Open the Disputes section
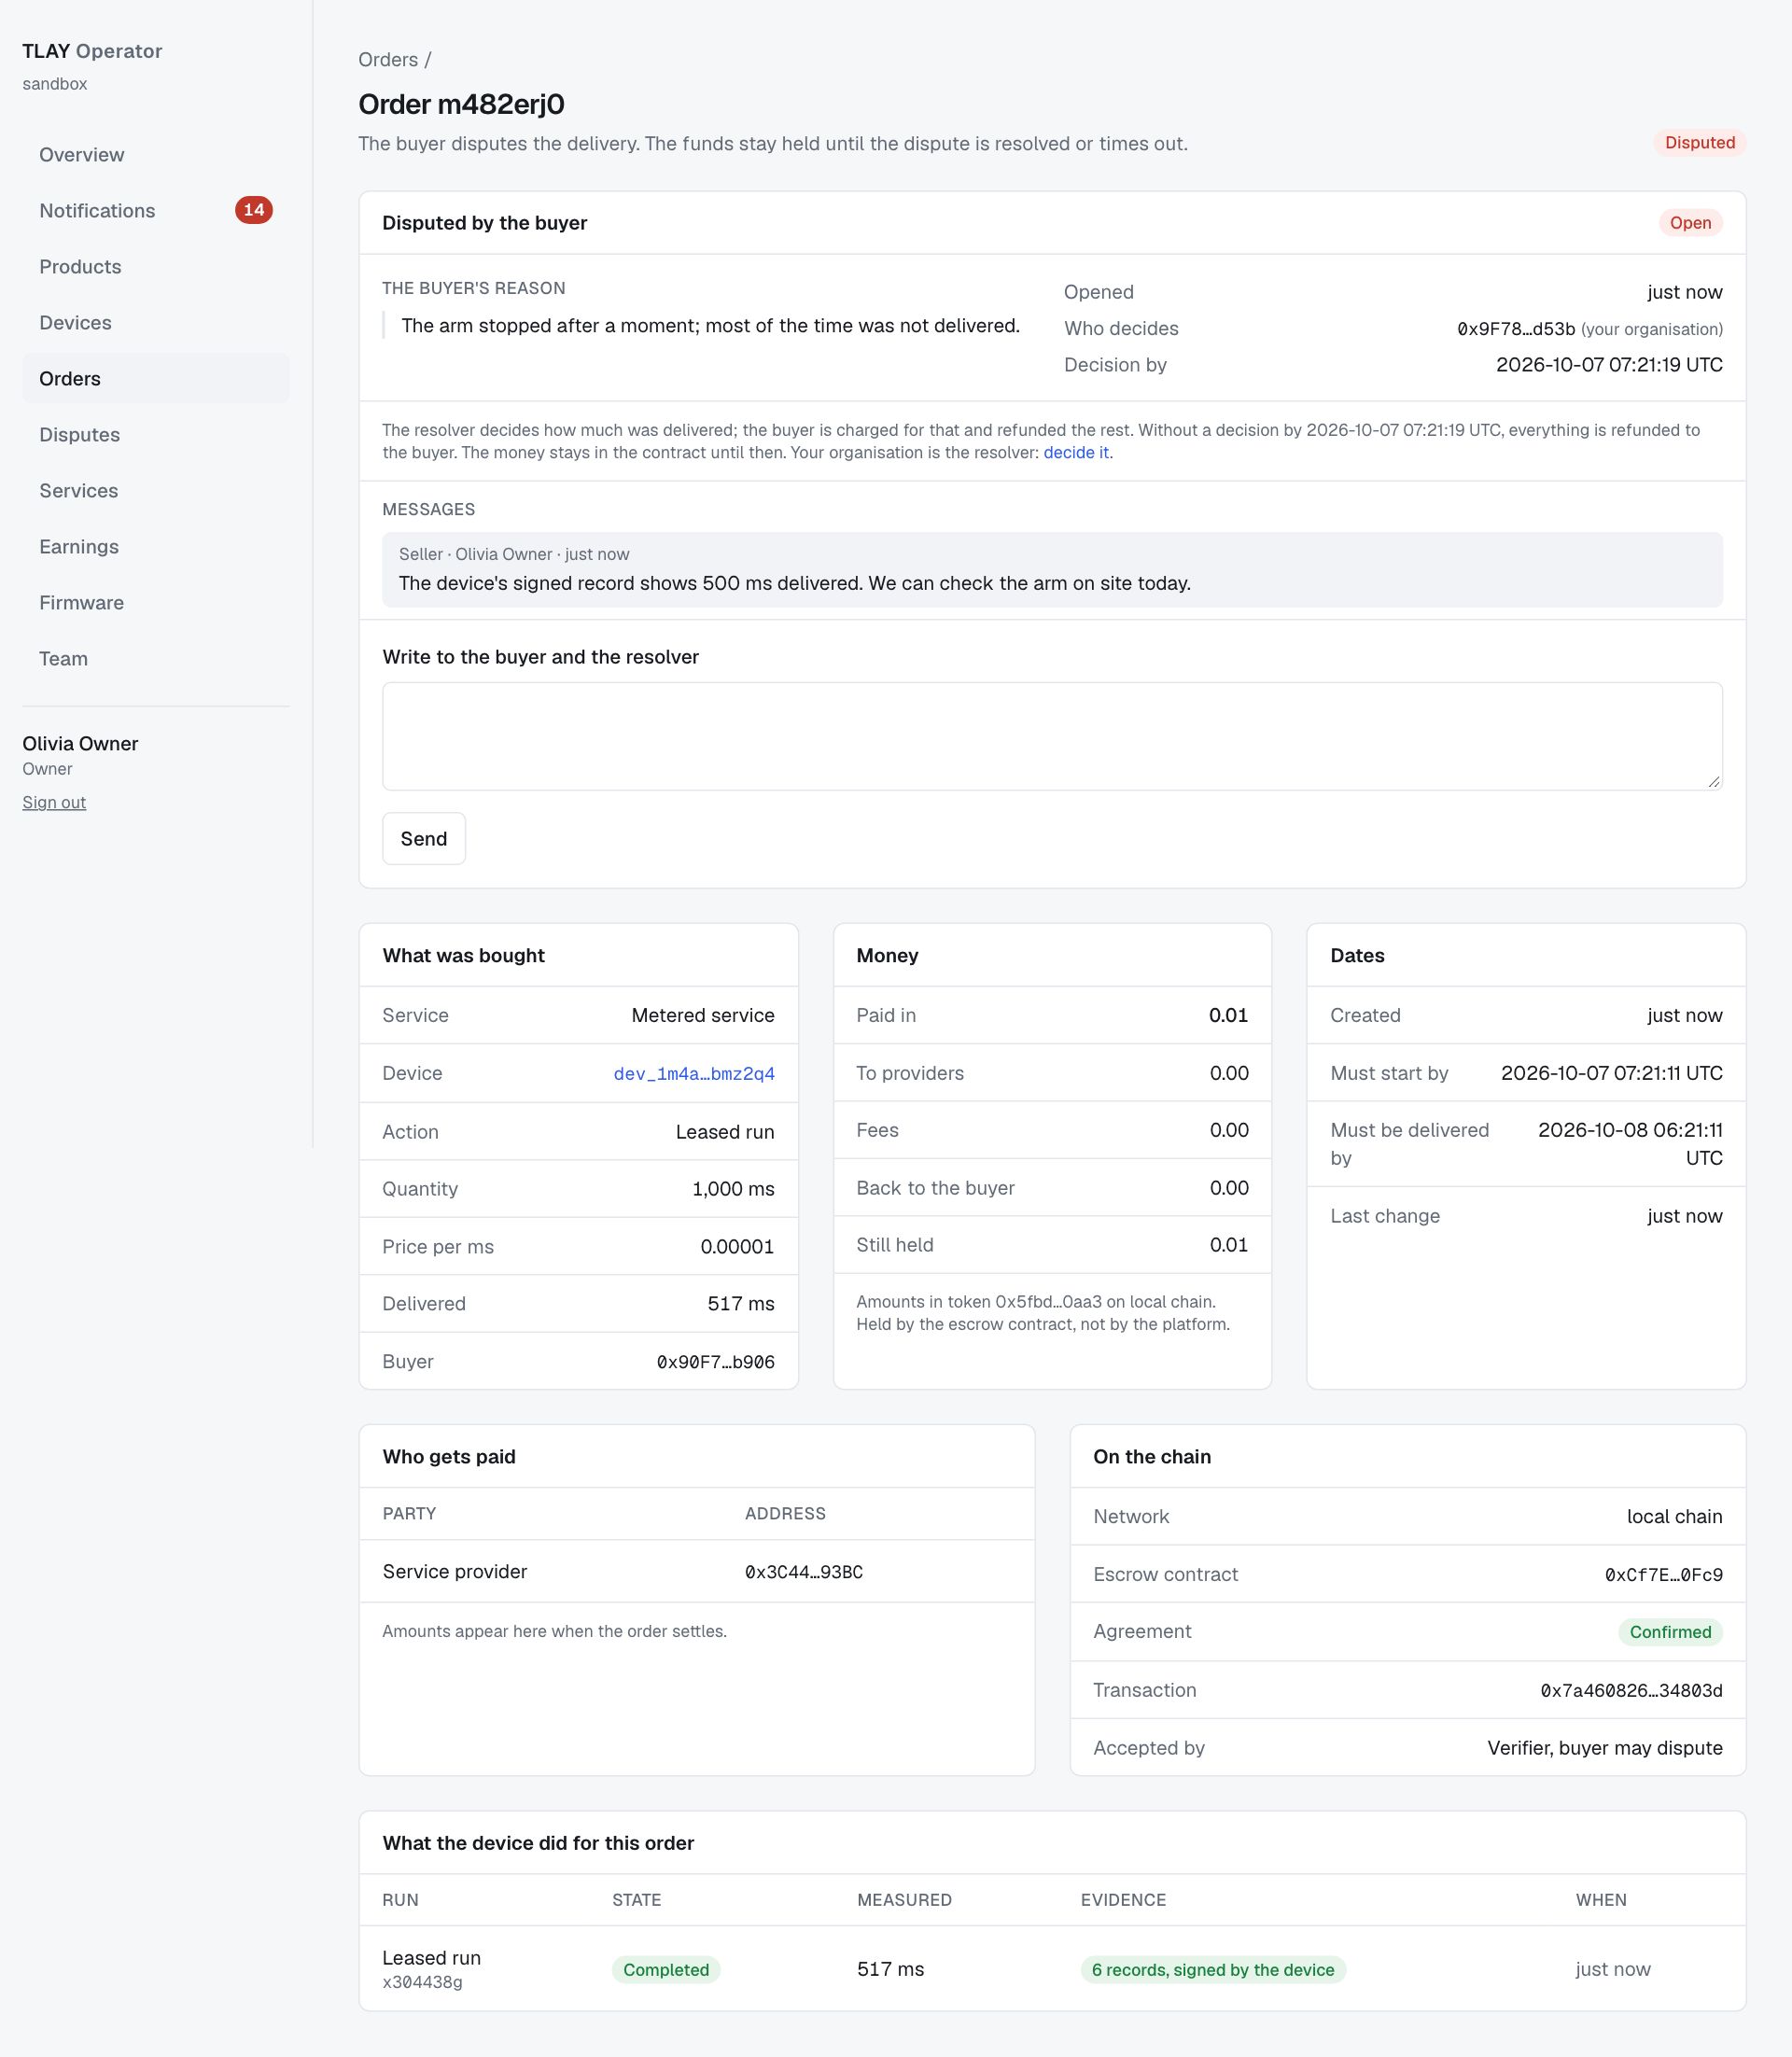 tap(156, 435)
